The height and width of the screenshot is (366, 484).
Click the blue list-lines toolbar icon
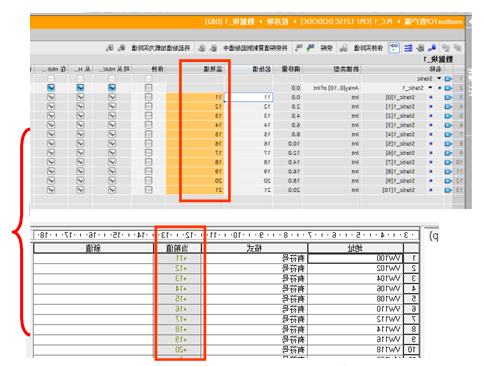point(408,48)
